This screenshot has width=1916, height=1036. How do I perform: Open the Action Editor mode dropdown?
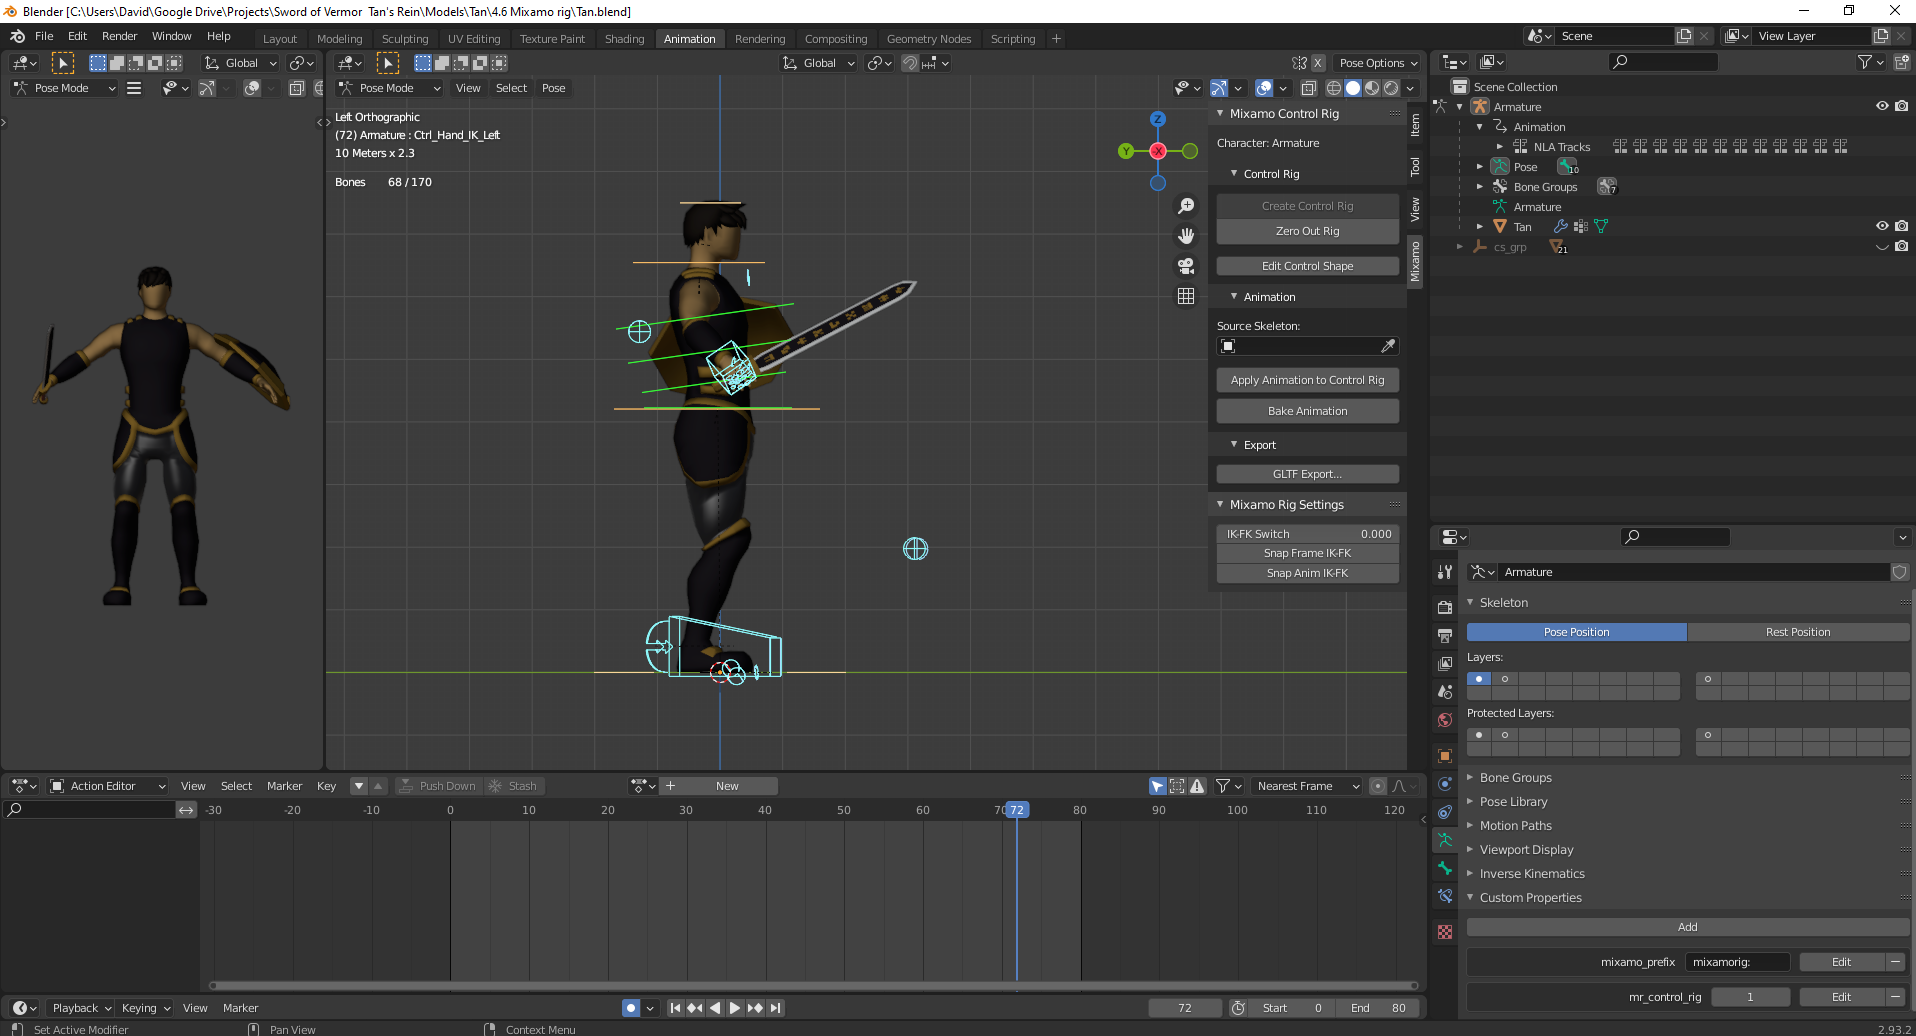click(106, 786)
